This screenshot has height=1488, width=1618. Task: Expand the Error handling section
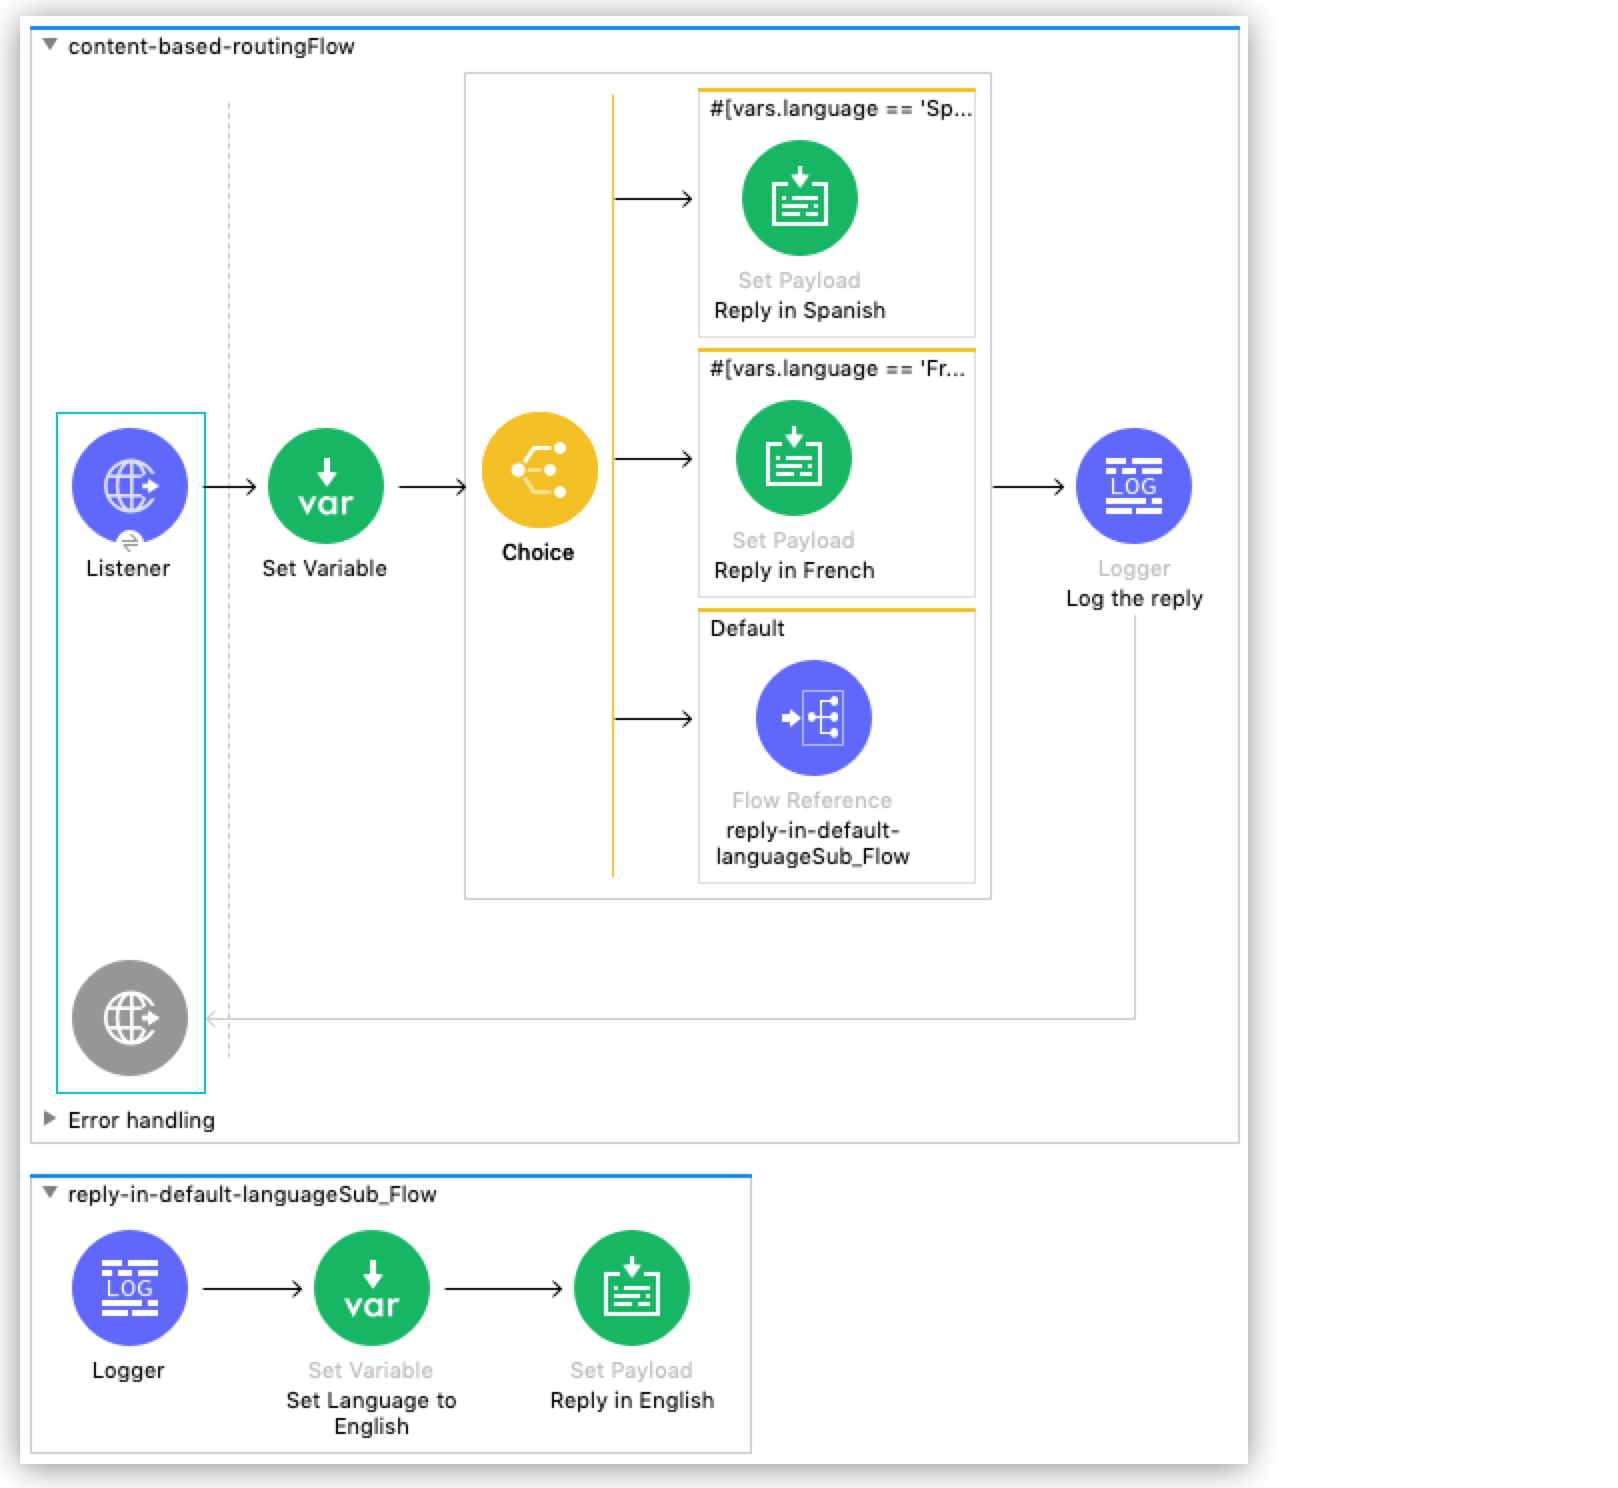[50, 1119]
